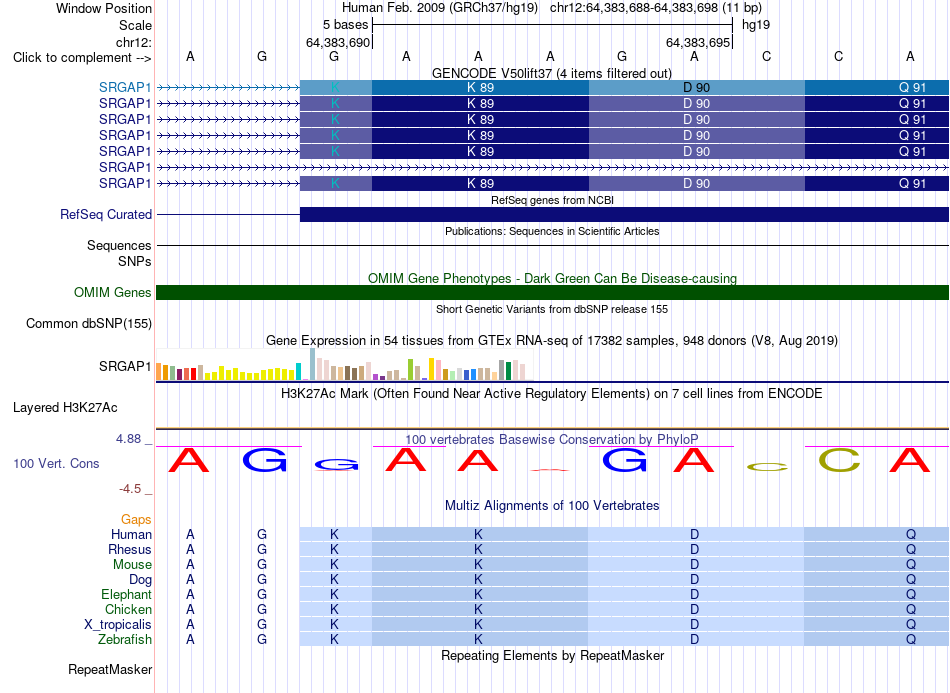Click the Q residue in the Zebrafish alignment row
The width and height of the screenshot is (950, 693).
click(x=911, y=639)
